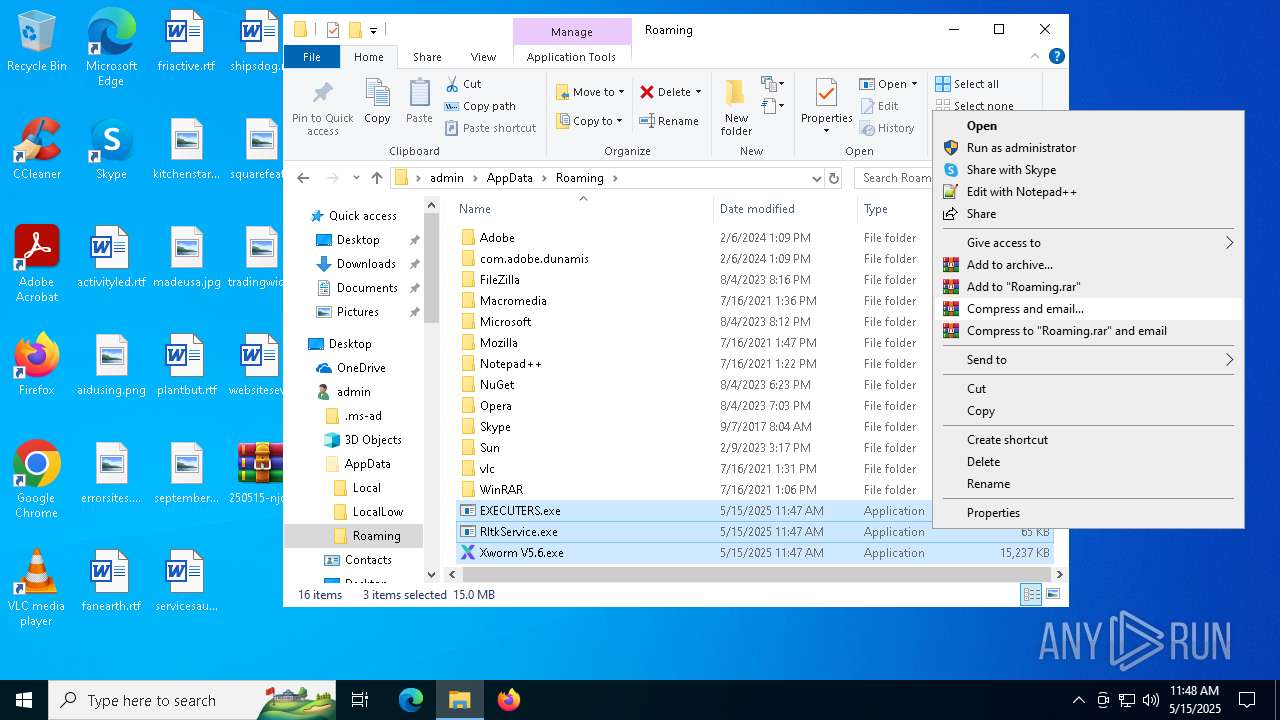The width and height of the screenshot is (1280, 720).
Task: Switch to the View ribbon tab
Action: pyautogui.click(x=483, y=57)
